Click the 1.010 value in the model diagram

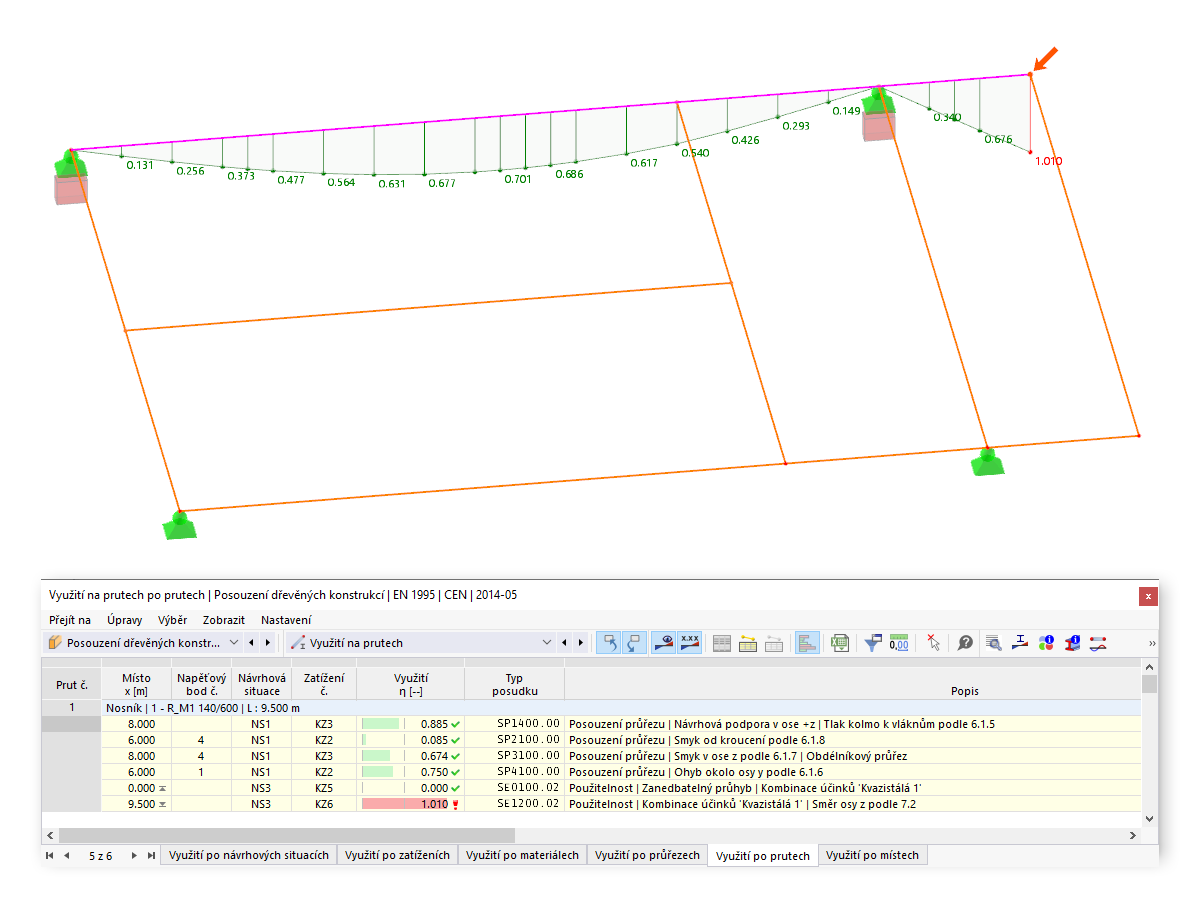coord(1048,161)
